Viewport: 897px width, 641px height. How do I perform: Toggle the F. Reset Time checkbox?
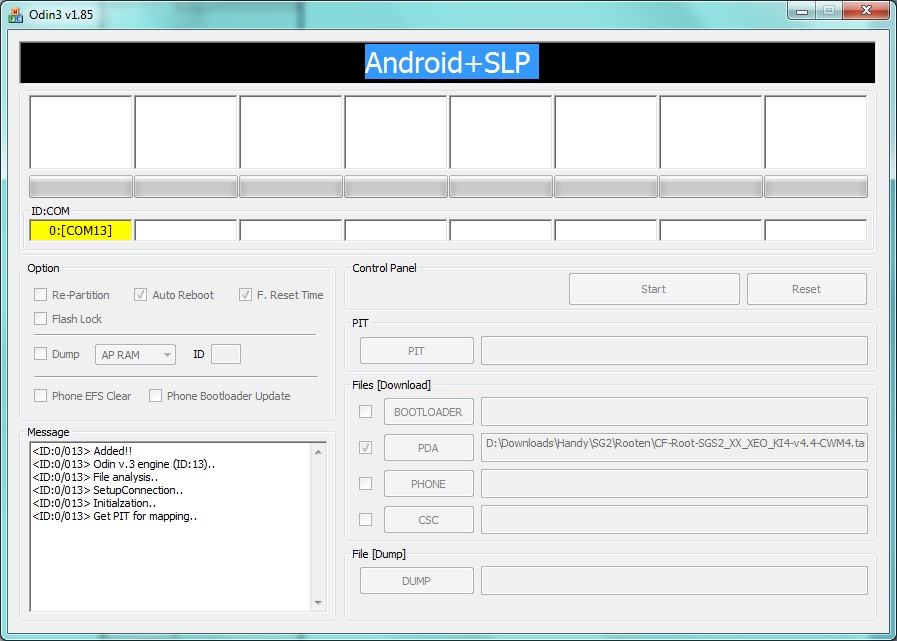245,295
